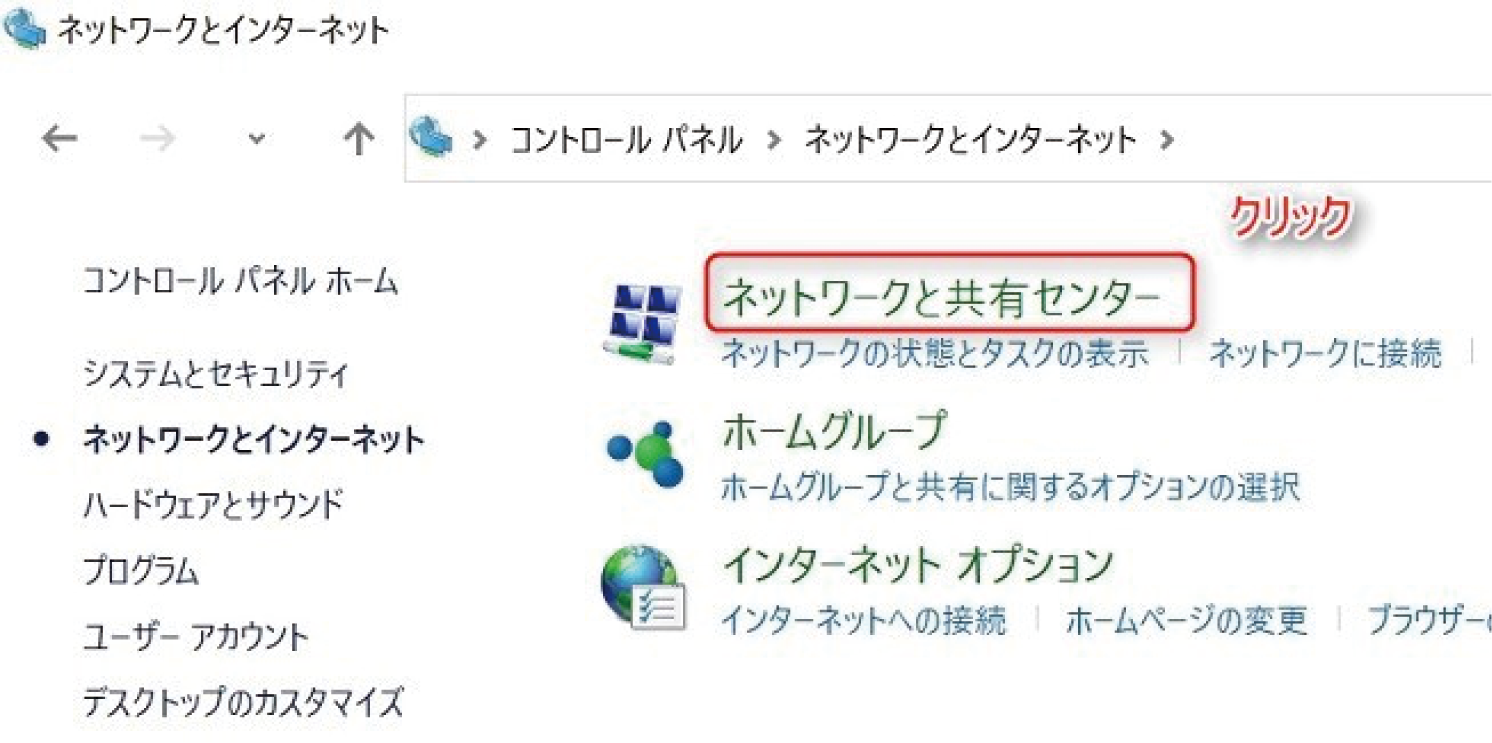
Task: Click the Internet Options globe icon
Action: pos(644,591)
